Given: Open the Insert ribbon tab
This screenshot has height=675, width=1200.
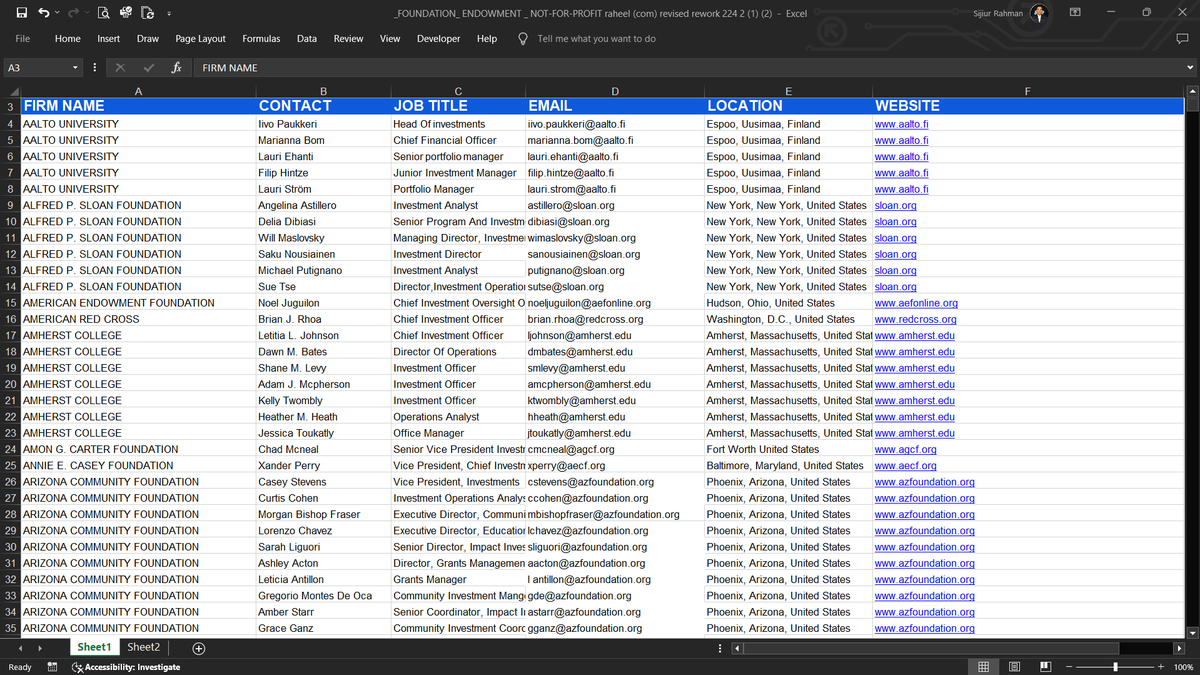Looking at the screenshot, I should [109, 39].
